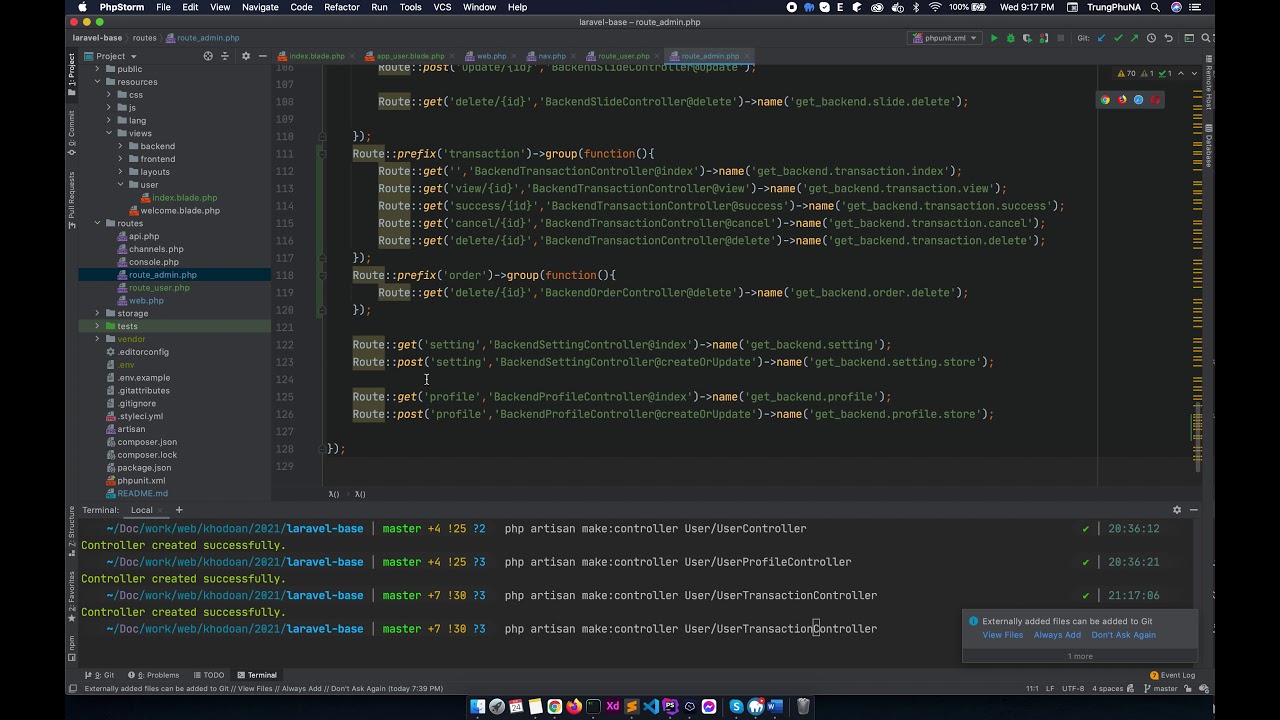Open route_user.php in the project tree
This screenshot has width=1280, height=720.
click(x=158, y=288)
